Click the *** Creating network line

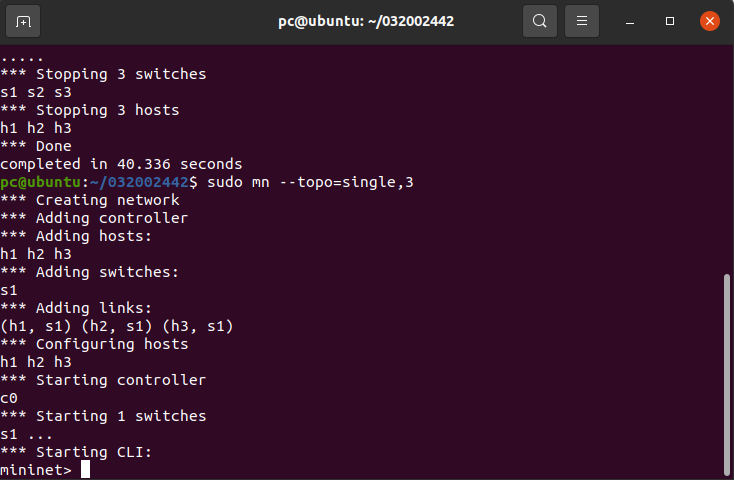90,200
